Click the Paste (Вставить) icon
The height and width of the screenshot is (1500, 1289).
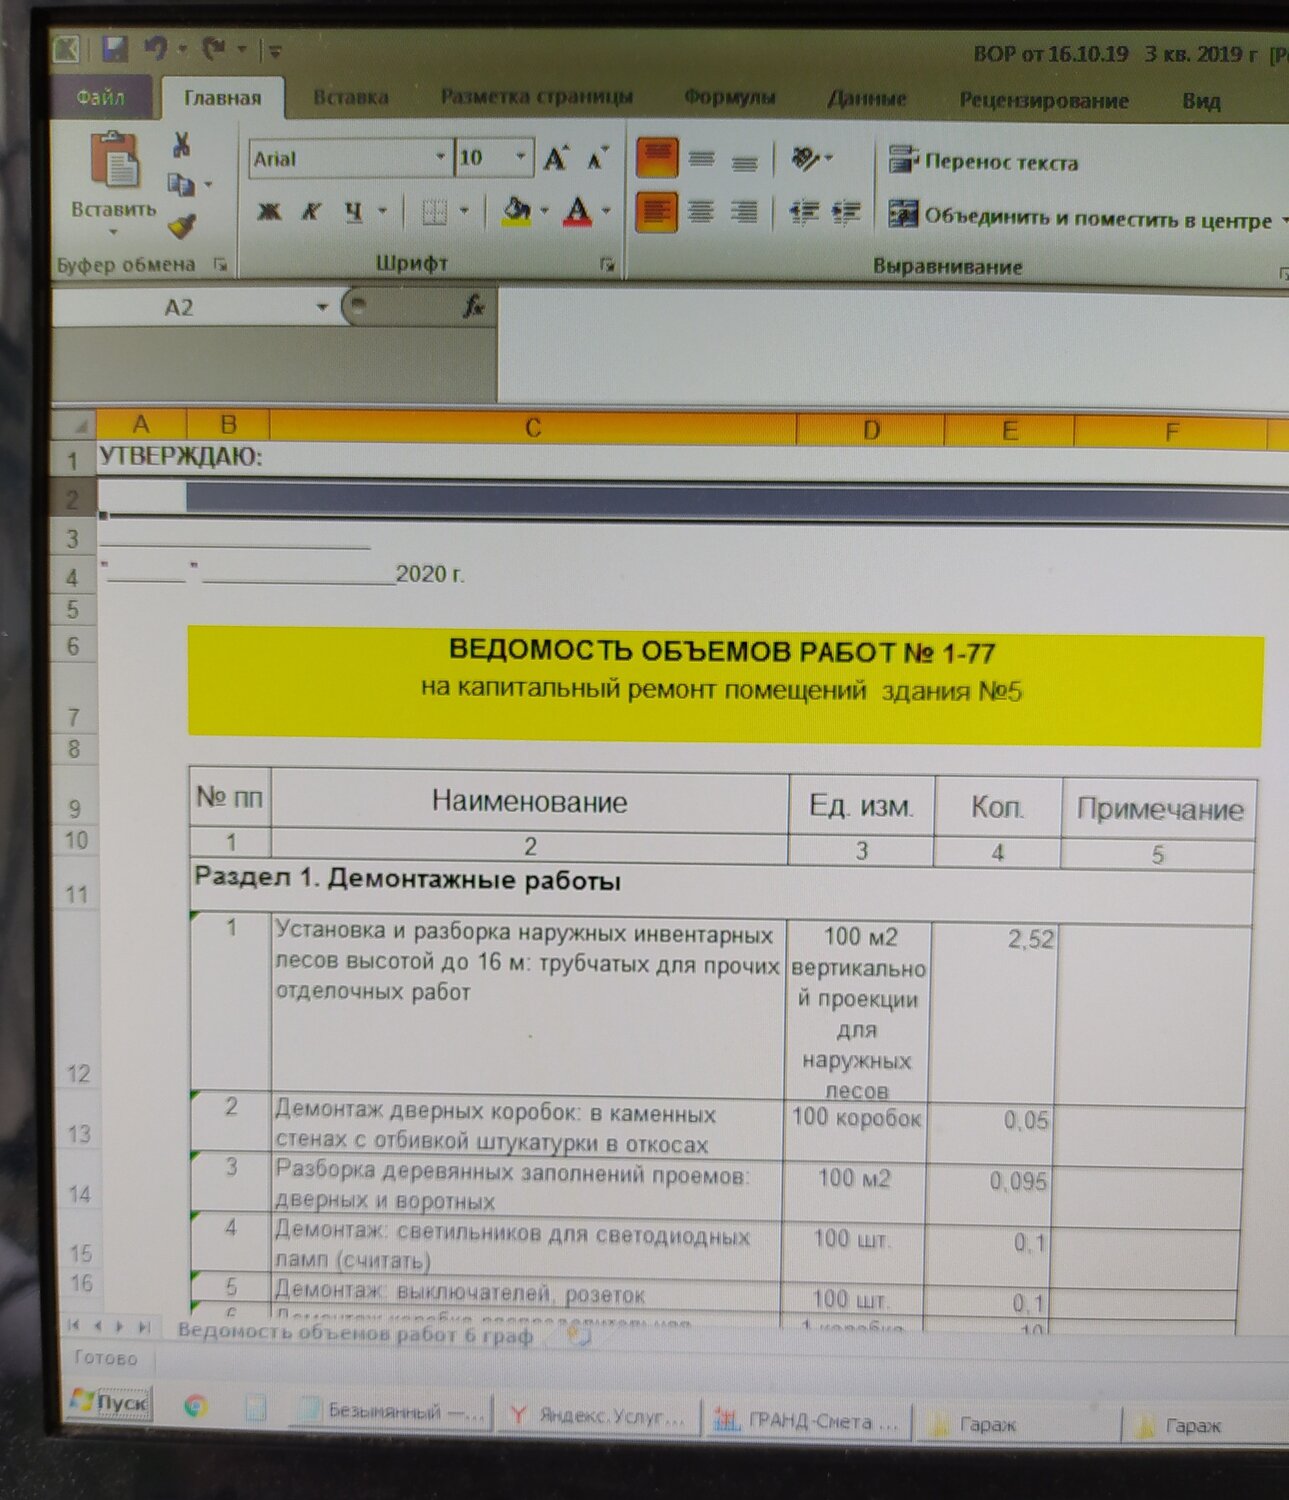tap(114, 160)
